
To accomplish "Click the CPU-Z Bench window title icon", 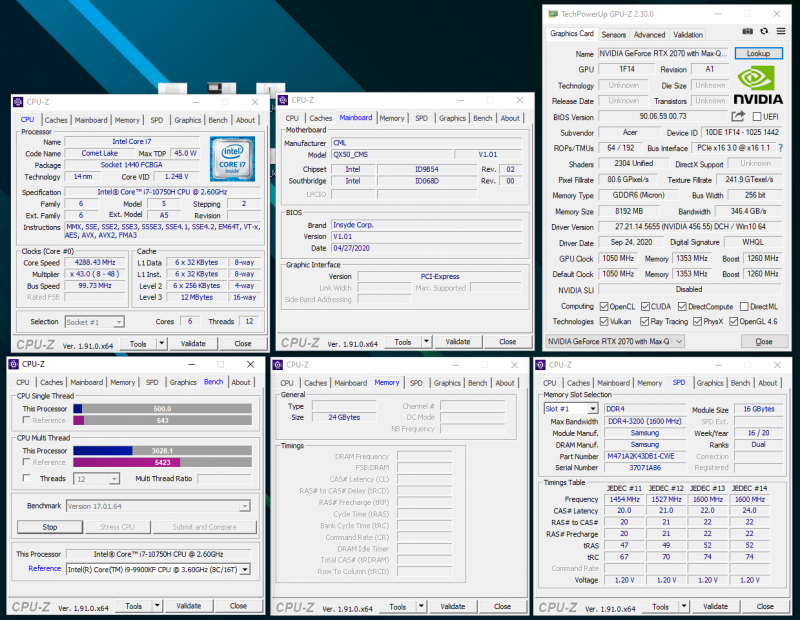I will tap(14, 364).
